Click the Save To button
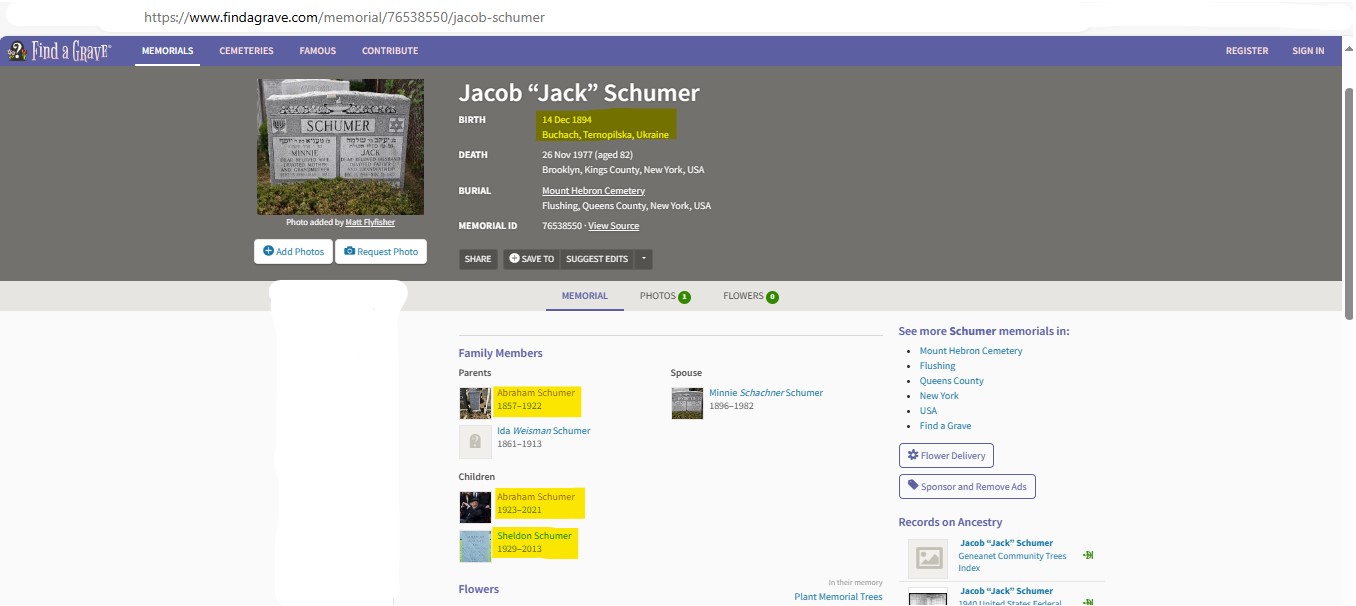The height and width of the screenshot is (606, 1356). tap(531, 259)
